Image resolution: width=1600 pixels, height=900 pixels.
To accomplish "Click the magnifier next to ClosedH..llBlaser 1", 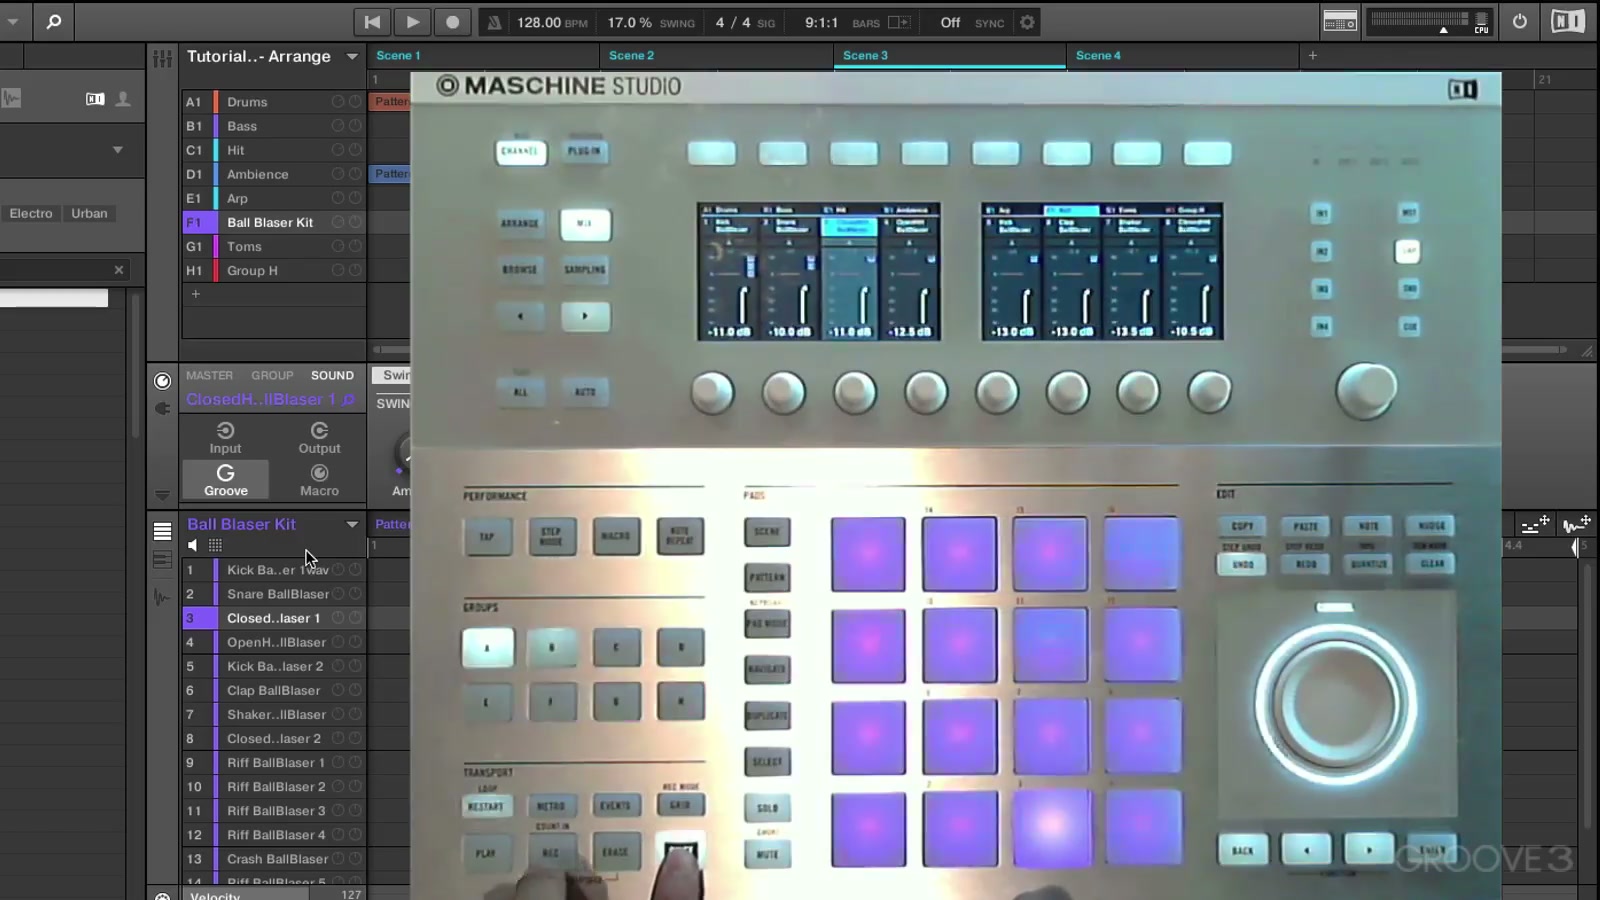I will 349,399.
